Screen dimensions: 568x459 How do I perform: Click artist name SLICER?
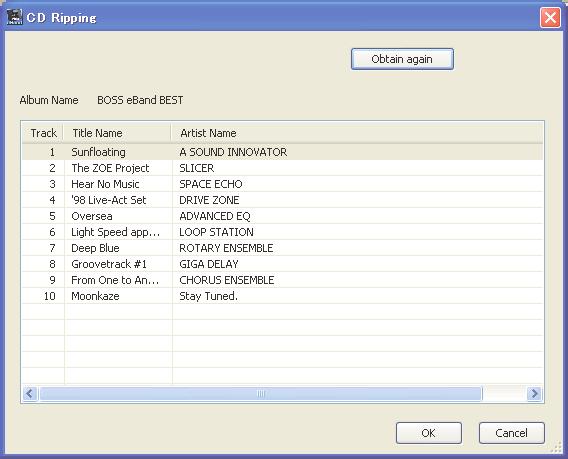[x=197, y=168]
